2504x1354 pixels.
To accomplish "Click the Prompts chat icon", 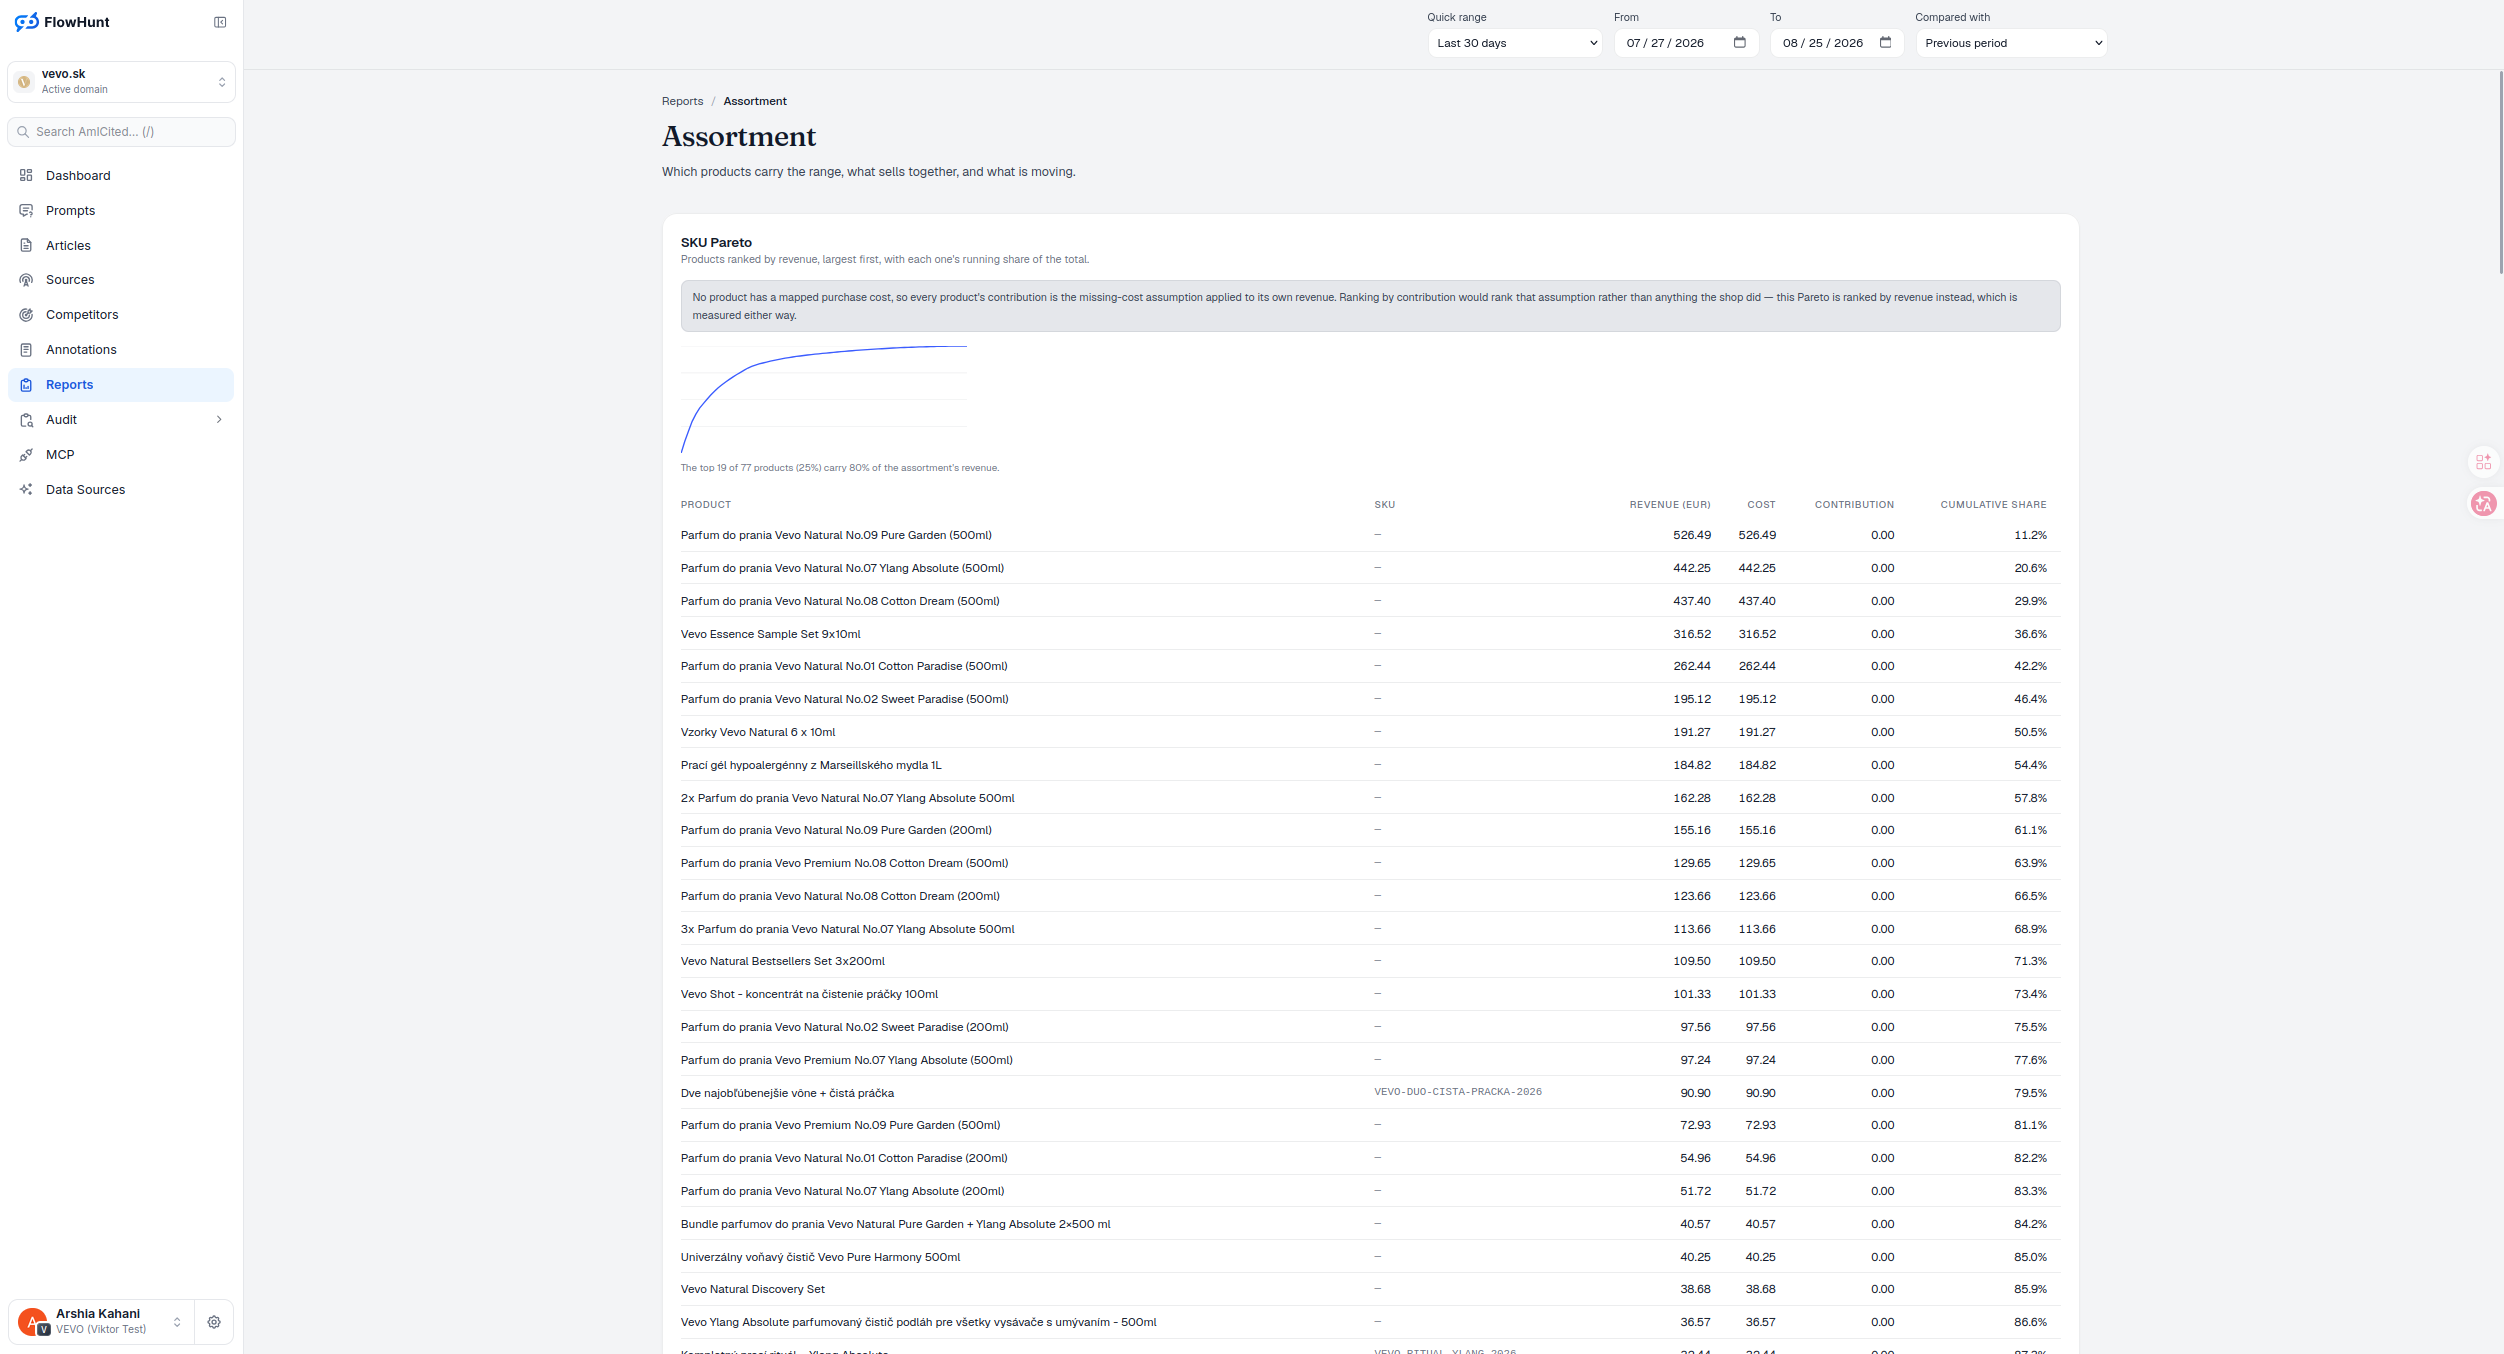I will tap(26, 210).
